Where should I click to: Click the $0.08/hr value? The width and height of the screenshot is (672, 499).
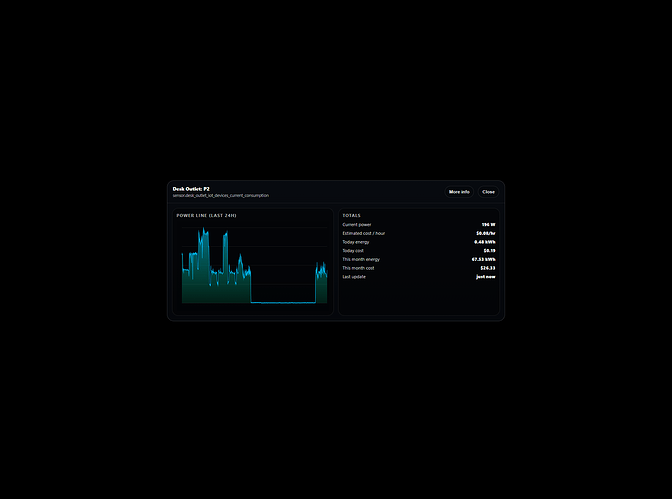pyautogui.click(x=486, y=233)
